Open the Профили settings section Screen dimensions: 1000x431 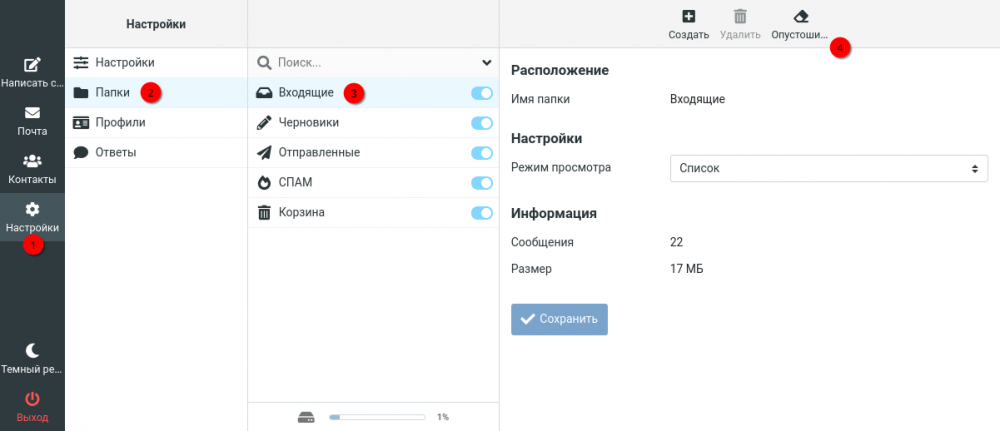pos(120,122)
